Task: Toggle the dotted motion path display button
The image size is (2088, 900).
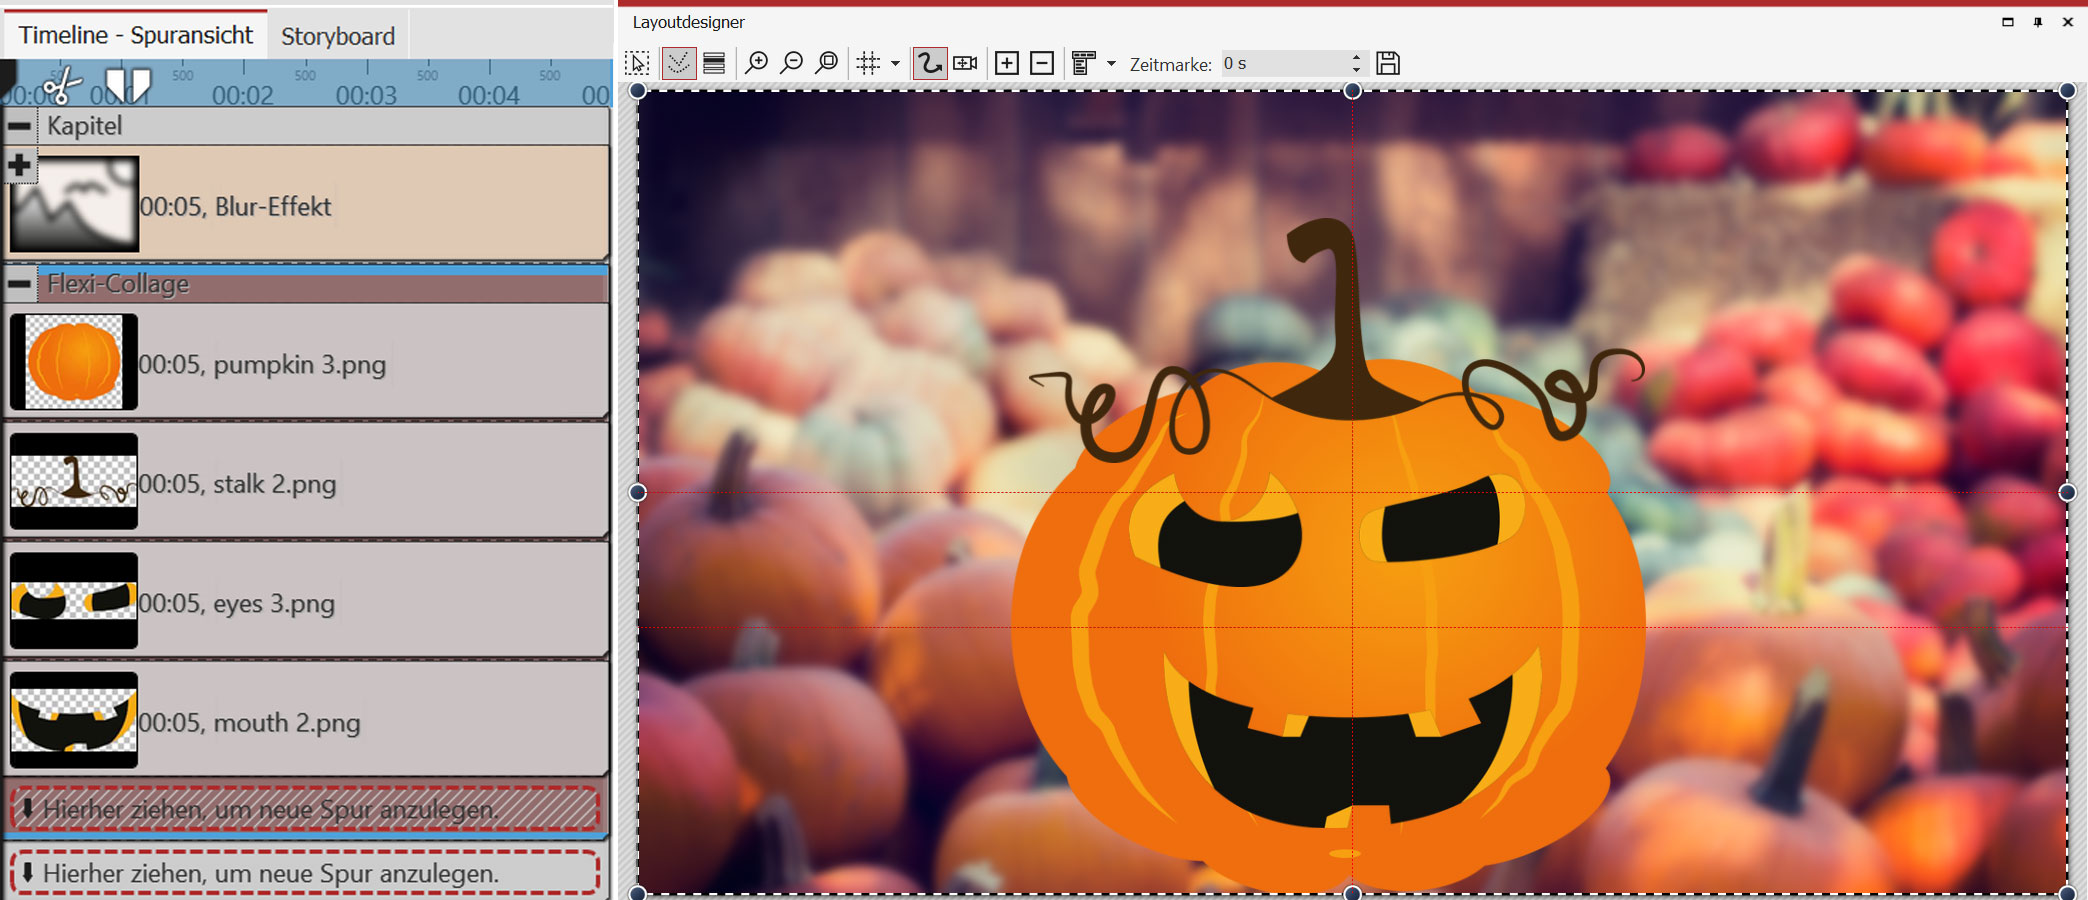Action: pos(678,63)
